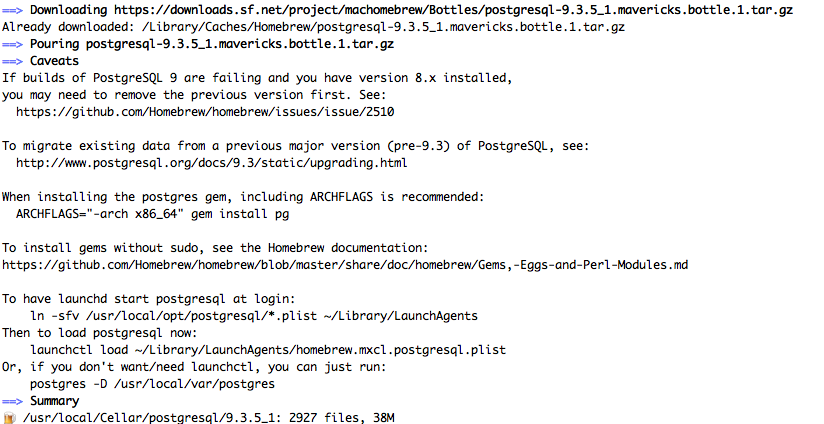The image size is (824, 424).
Task: Click the blue arrow before Summary
Action: tap(12, 401)
